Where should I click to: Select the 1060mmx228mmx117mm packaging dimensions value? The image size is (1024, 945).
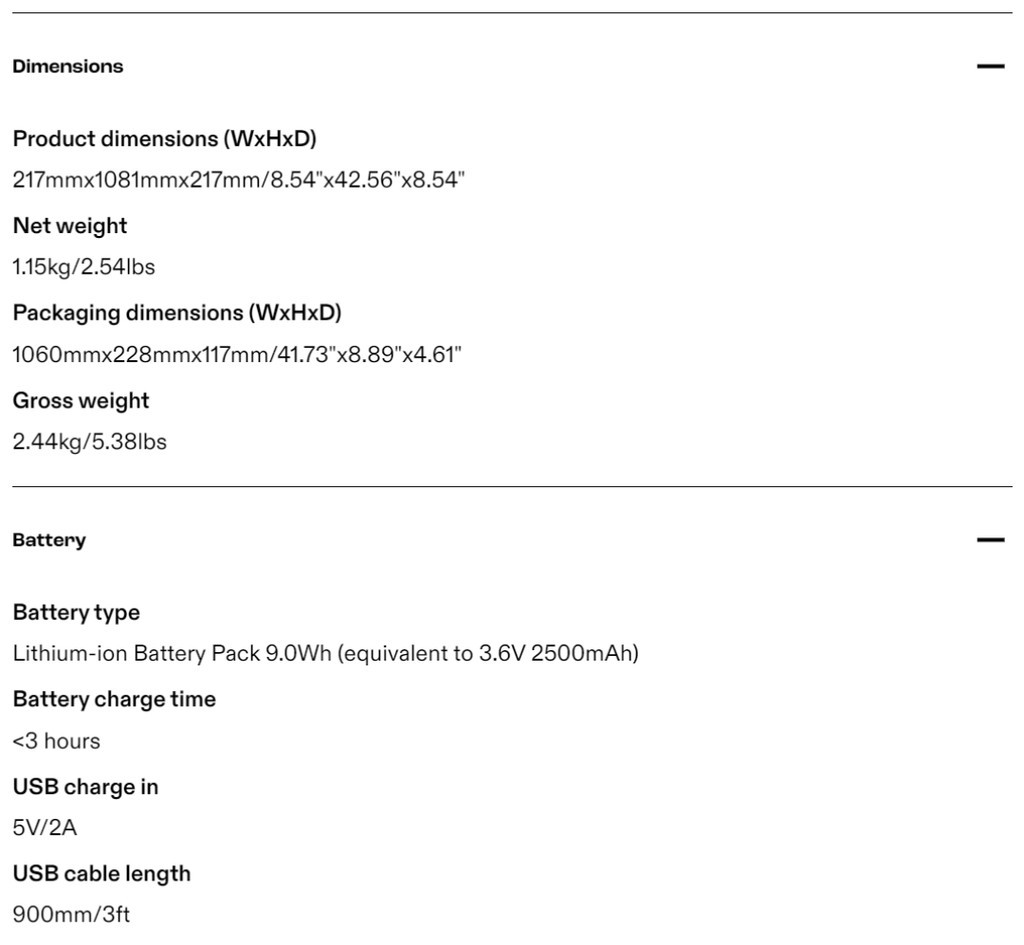point(237,355)
